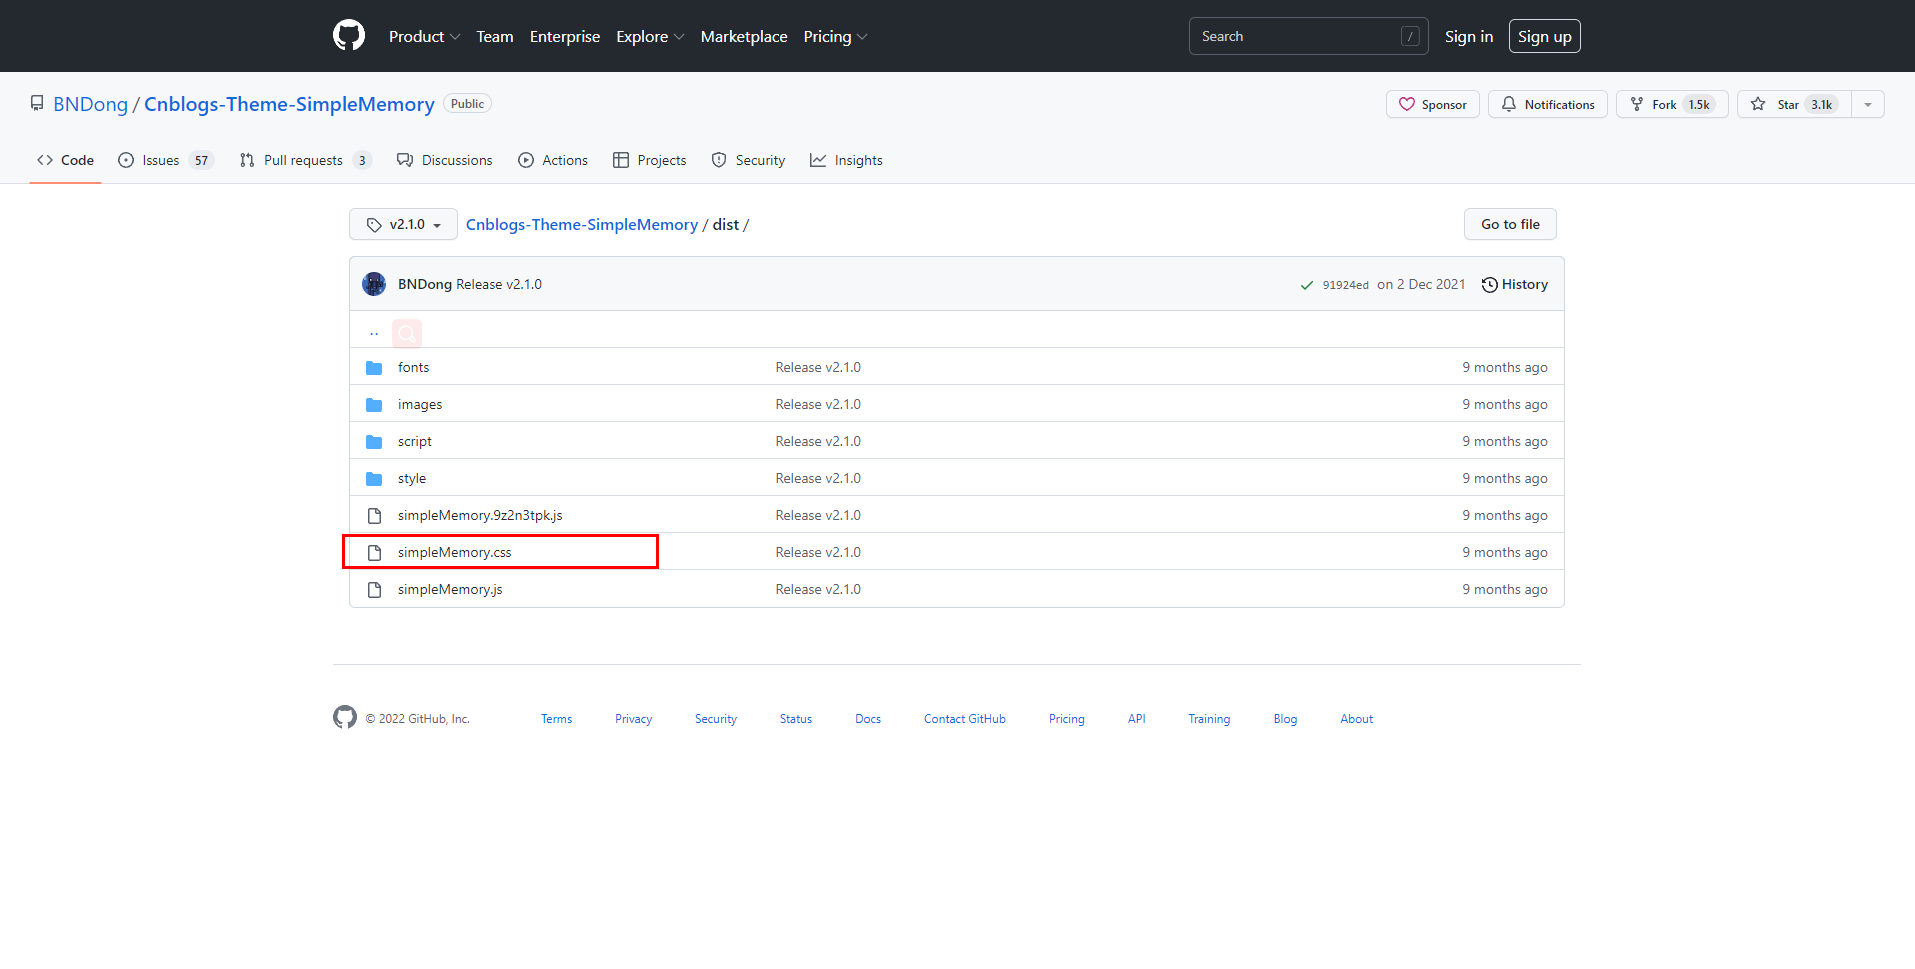Focus the GitHub search field
The width and height of the screenshot is (1915, 969).
1308,36
